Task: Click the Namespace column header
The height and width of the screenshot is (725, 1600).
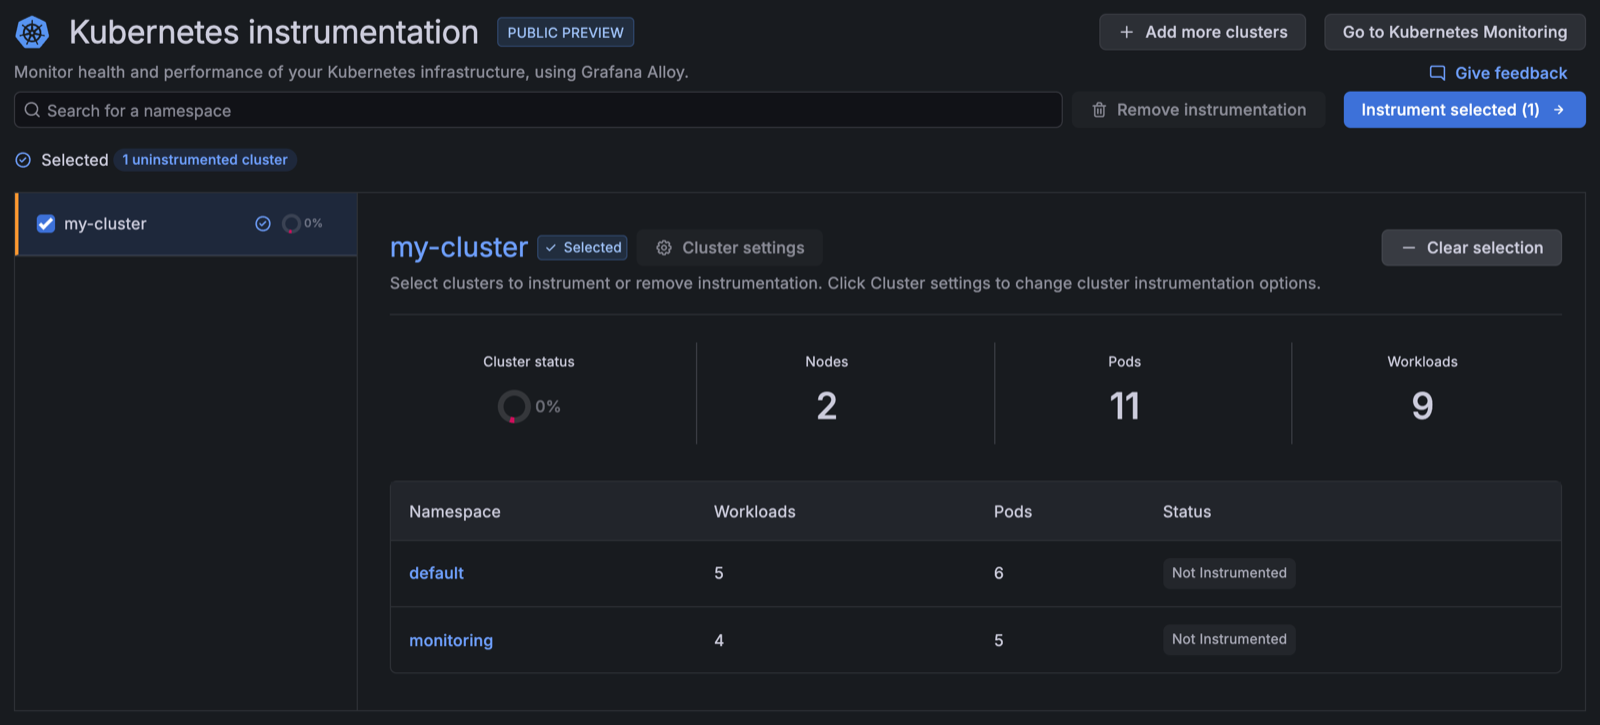Action: tap(455, 511)
